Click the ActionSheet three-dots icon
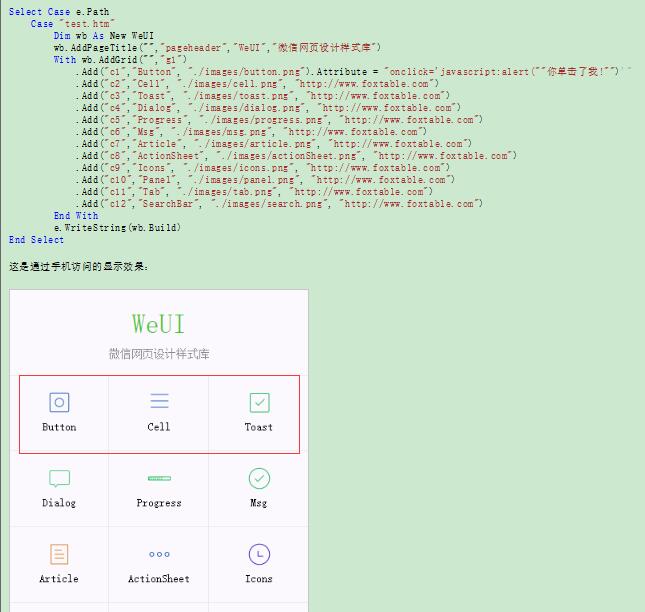The width and height of the screenshot is (645, 612). (159, 554)
